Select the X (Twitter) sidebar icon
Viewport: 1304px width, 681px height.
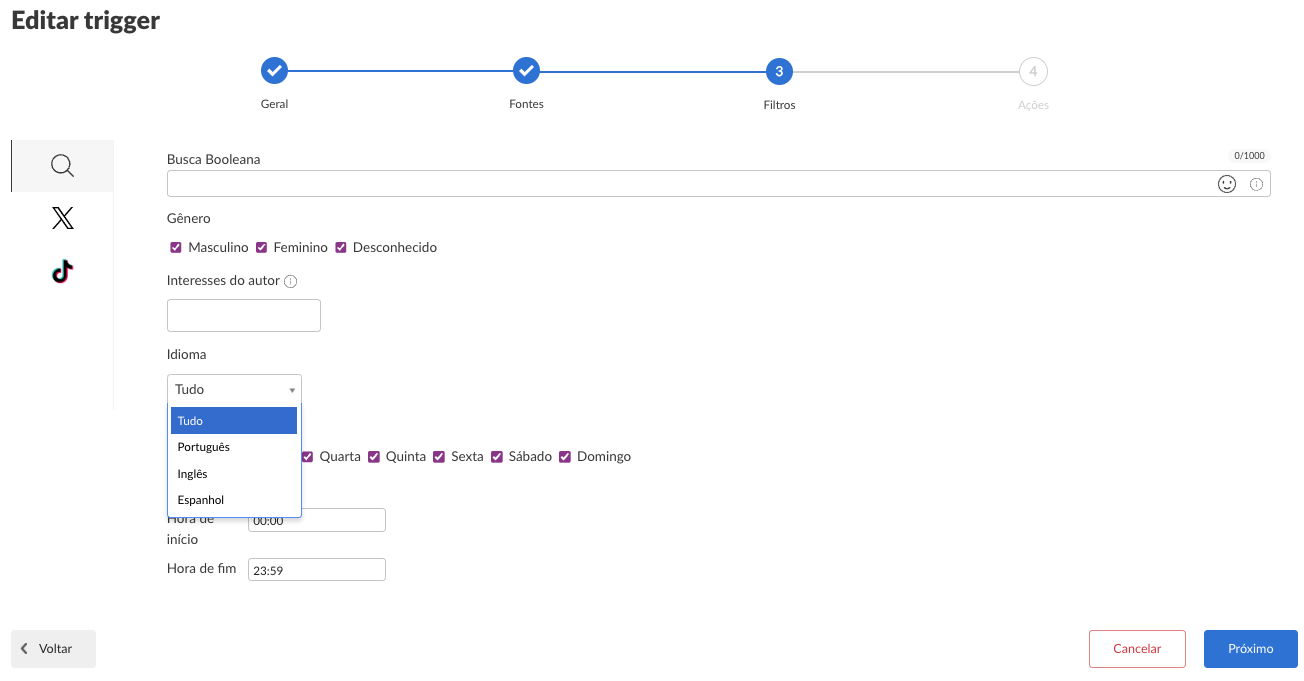(x=62, y=218)
